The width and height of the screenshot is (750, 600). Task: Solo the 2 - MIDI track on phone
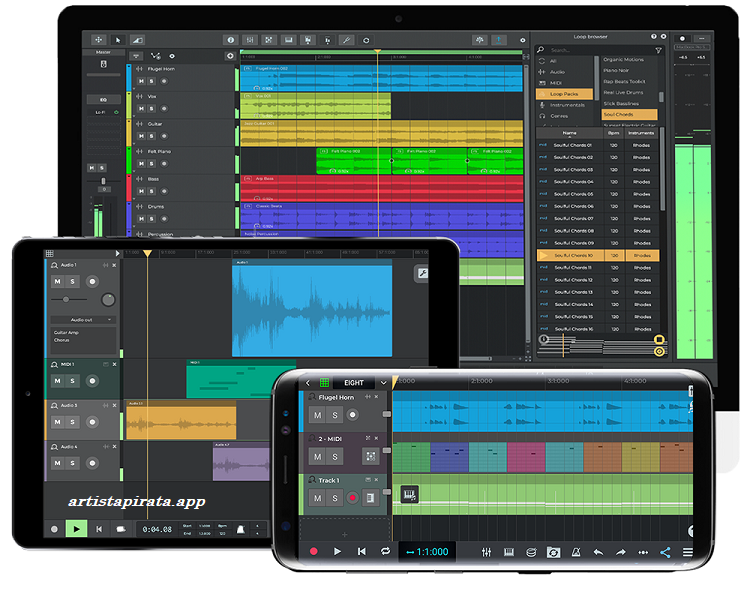point(335,456)
